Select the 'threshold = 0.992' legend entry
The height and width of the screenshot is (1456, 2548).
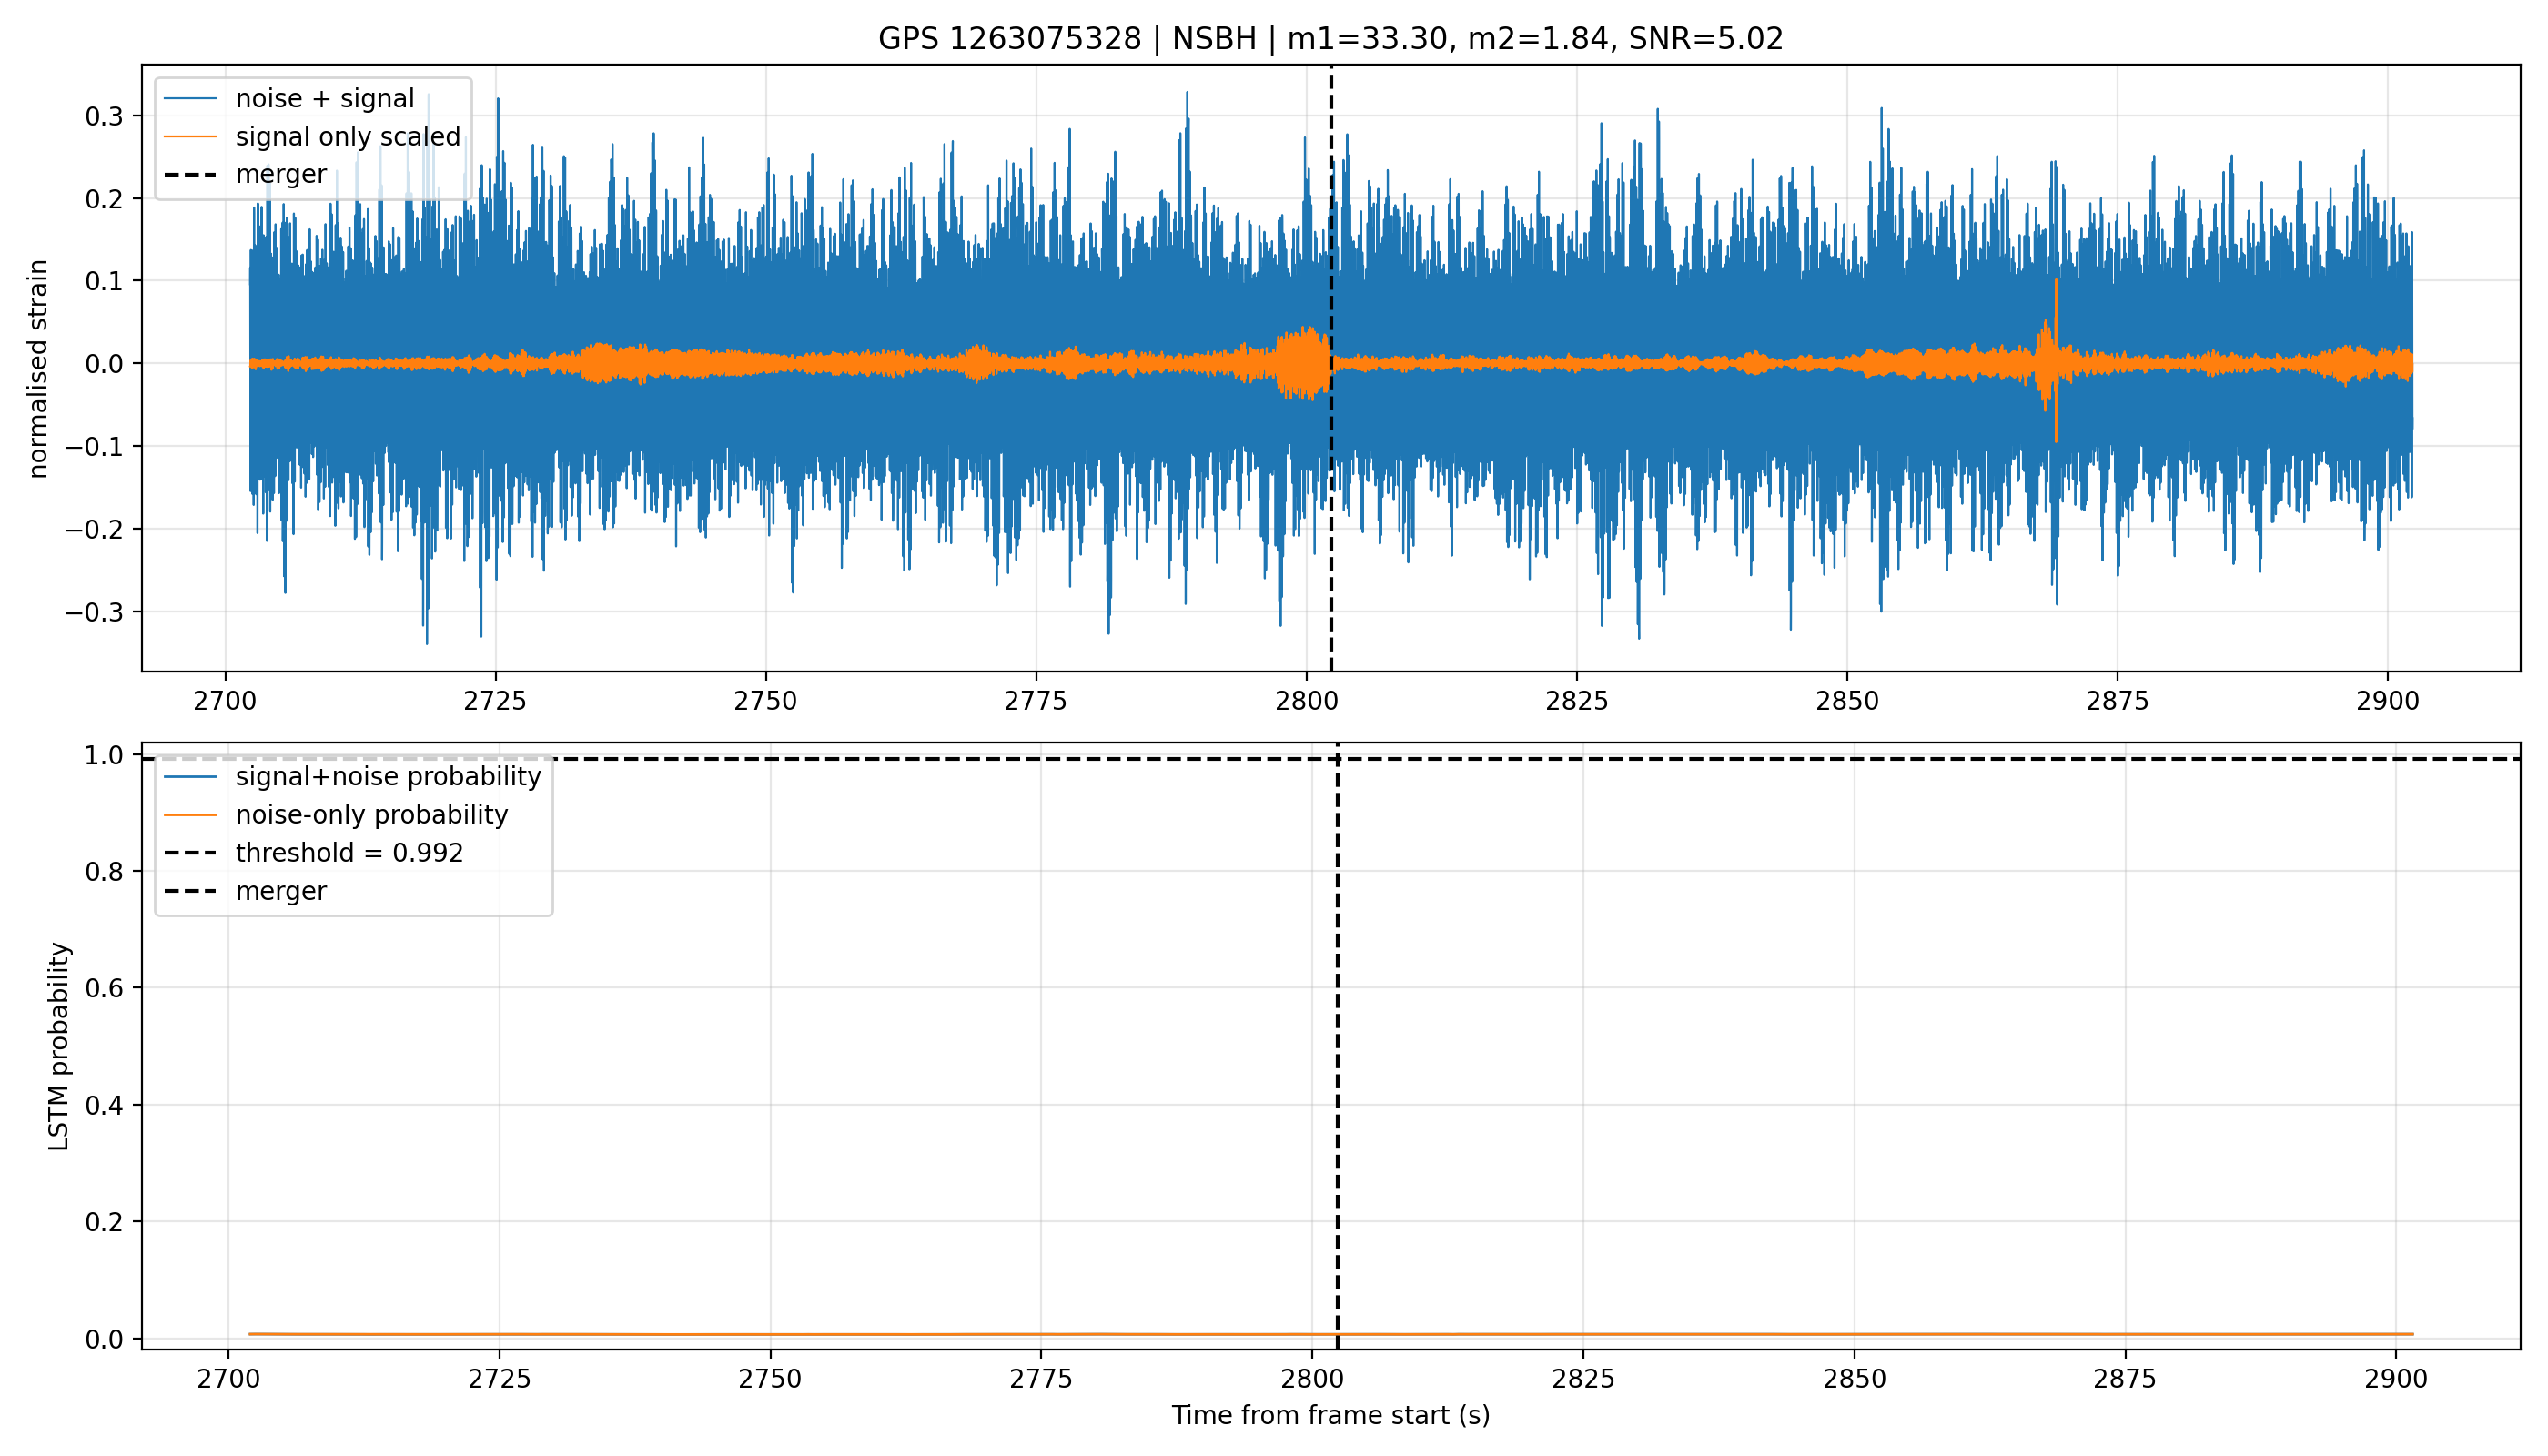pos(314,853)
